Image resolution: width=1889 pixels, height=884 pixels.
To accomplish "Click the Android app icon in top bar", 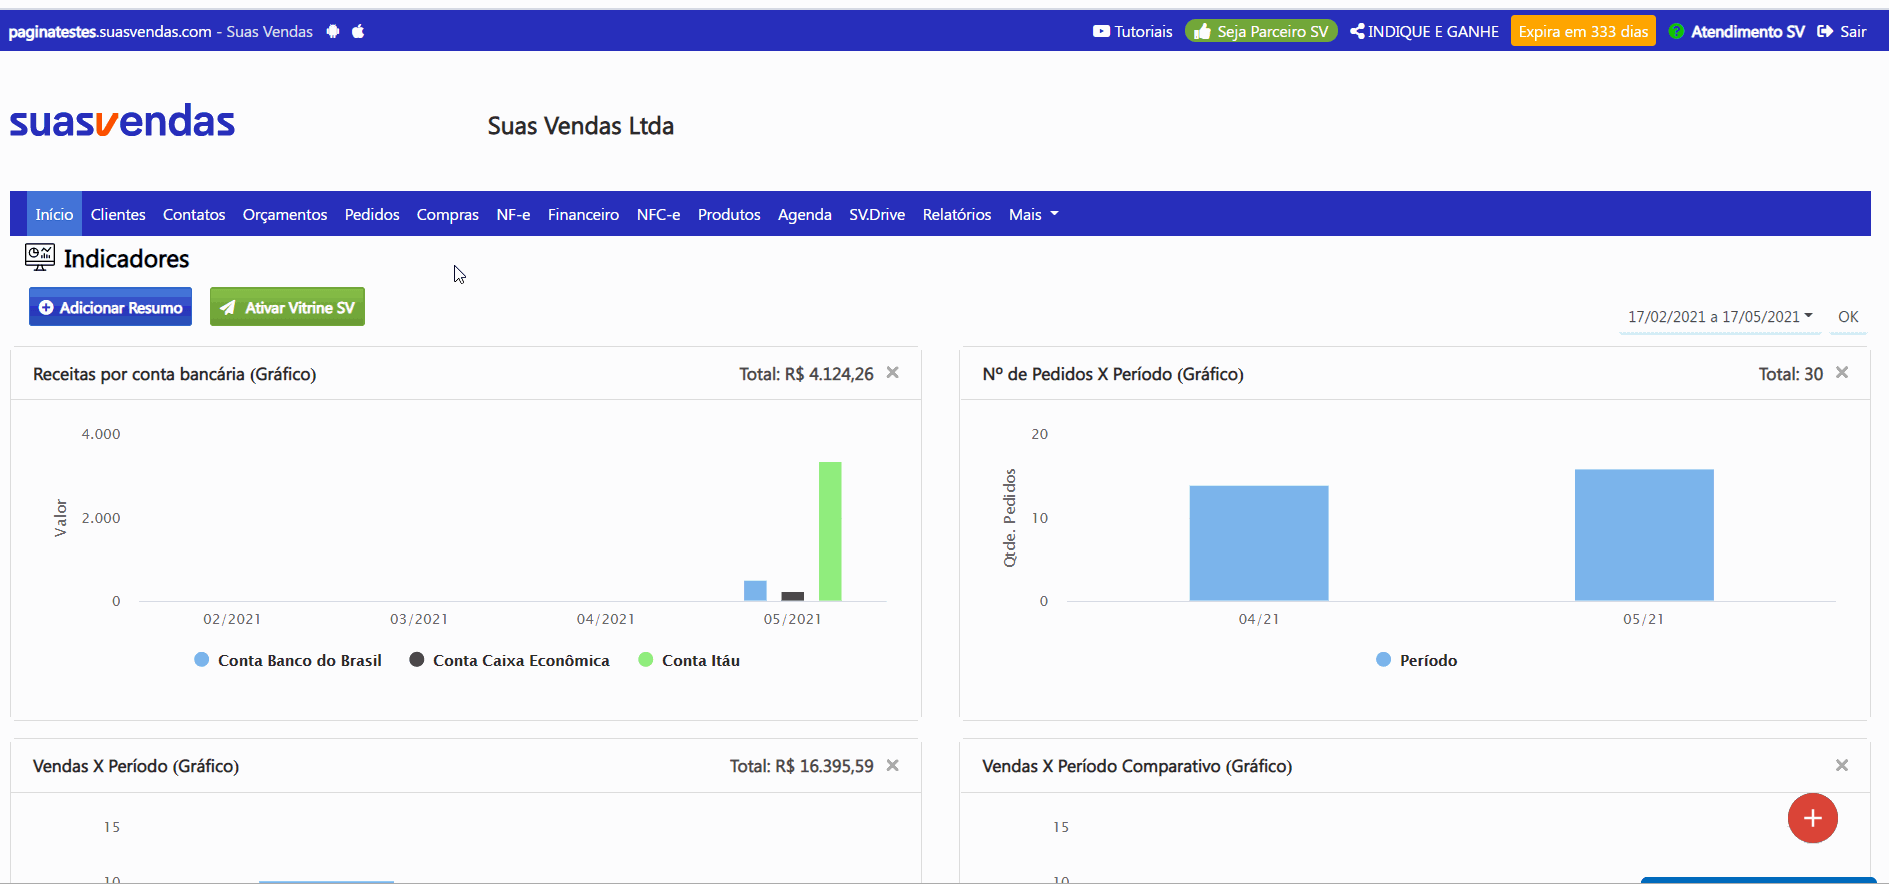I will (x=333, y=31).
